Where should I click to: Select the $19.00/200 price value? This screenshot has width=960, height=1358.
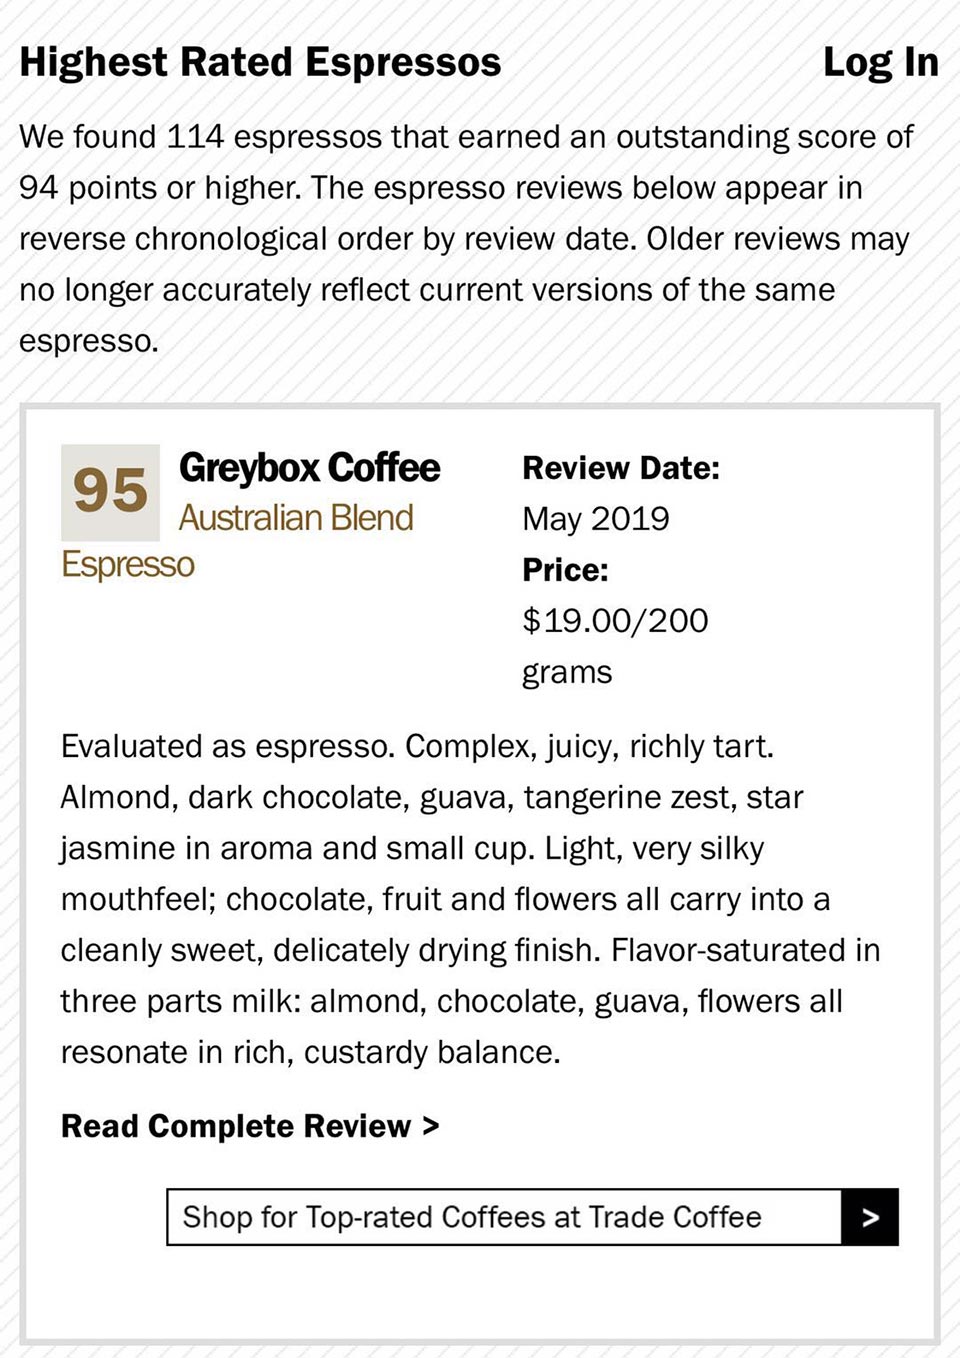pyautogui.click(x=615, y=621)
